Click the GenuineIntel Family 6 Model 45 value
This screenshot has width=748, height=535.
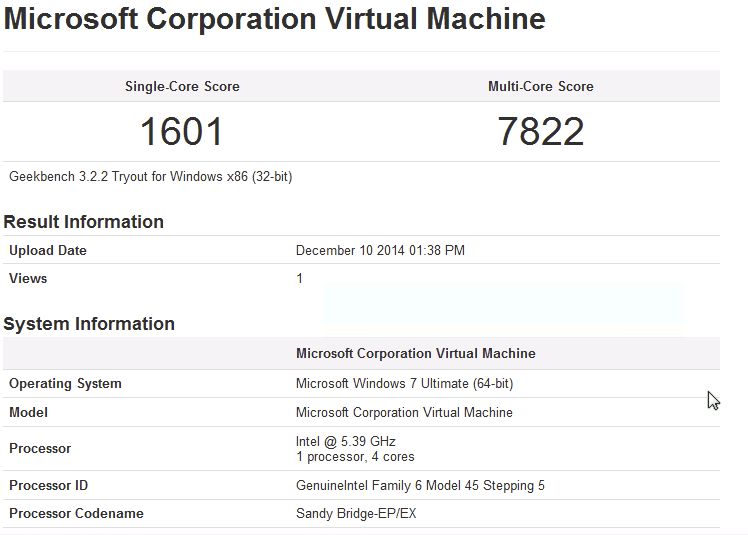[x=420, y=486]
